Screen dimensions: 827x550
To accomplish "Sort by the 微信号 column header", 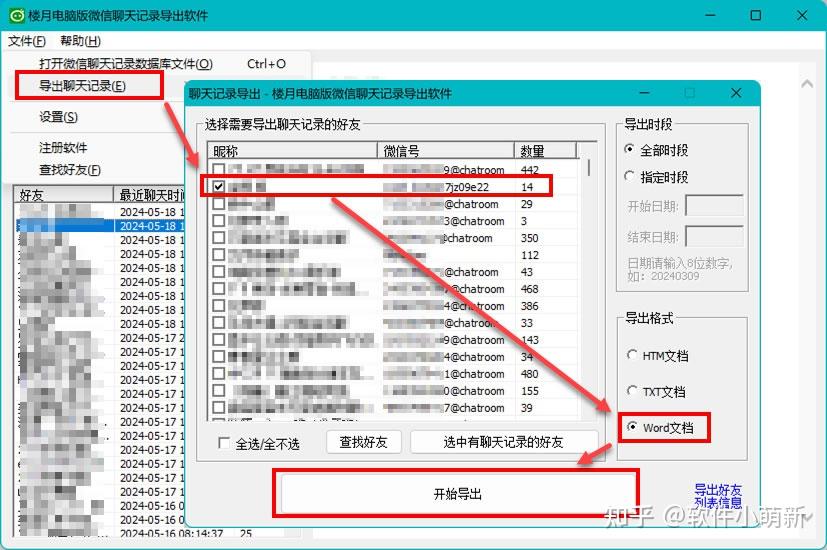I will point(446,151).
